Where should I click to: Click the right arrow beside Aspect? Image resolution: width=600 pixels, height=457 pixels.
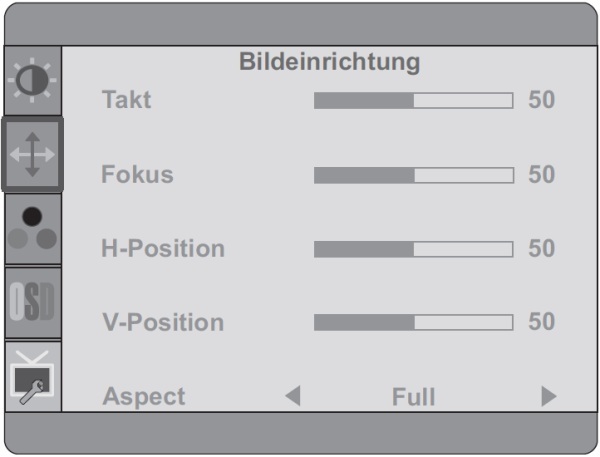pyautogui.click(x=549, y=396)
